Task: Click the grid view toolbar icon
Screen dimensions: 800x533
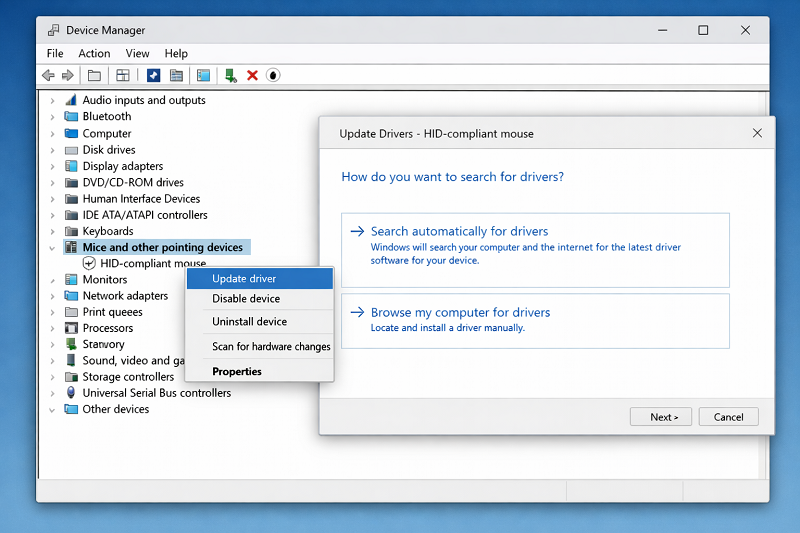Action: (x=122, y=75)
